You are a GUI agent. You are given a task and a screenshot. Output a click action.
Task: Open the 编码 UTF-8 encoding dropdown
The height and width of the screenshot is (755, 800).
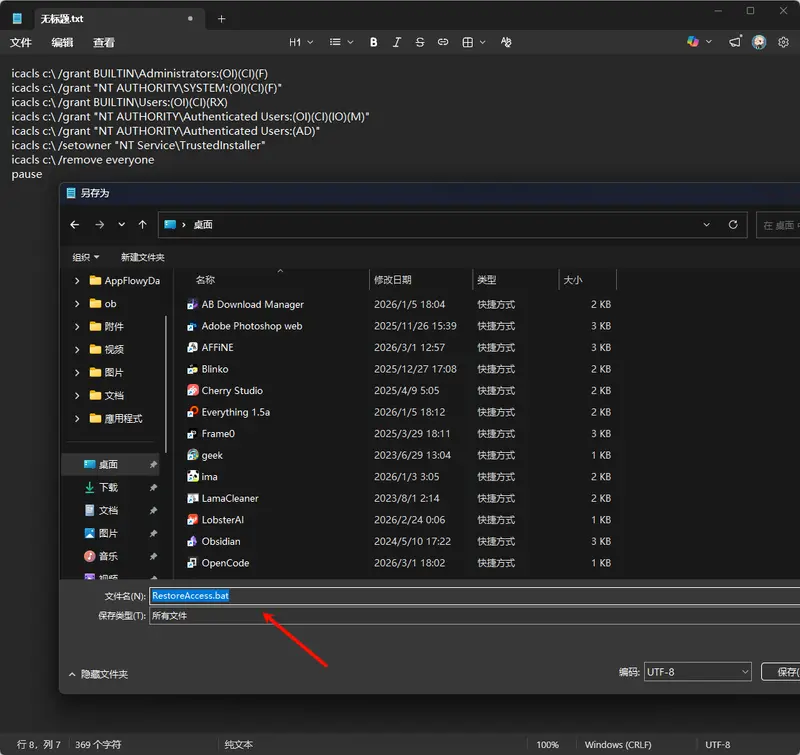[697, 672]
